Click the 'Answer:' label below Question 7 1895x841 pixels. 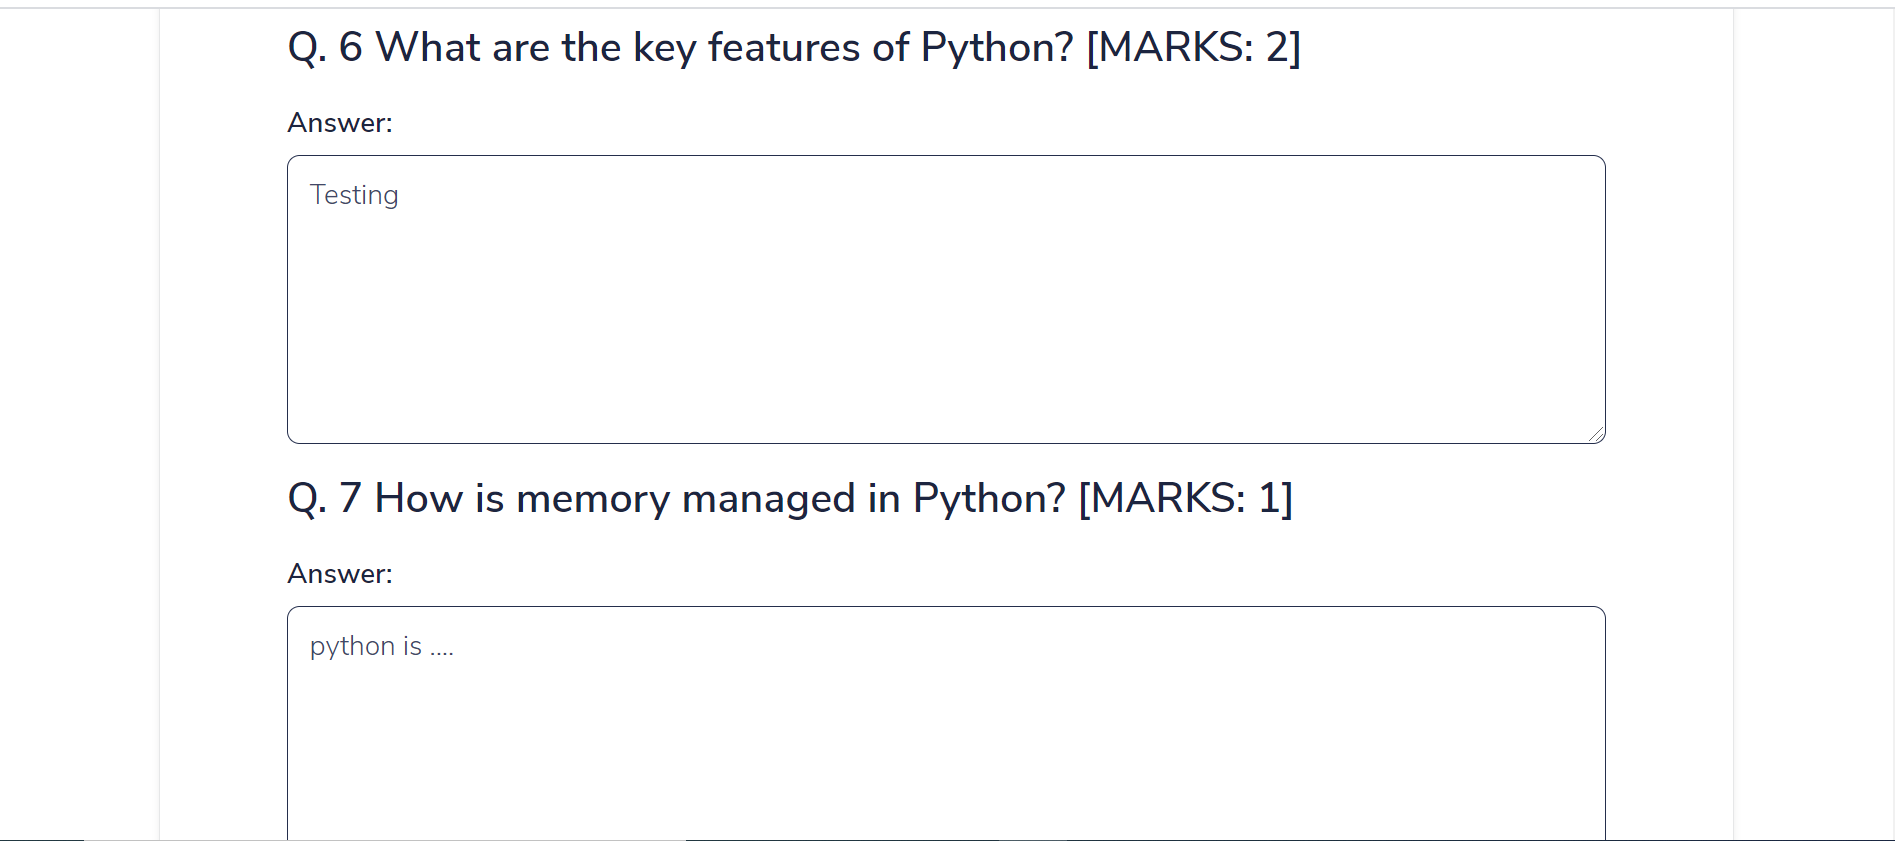[340, 574]
